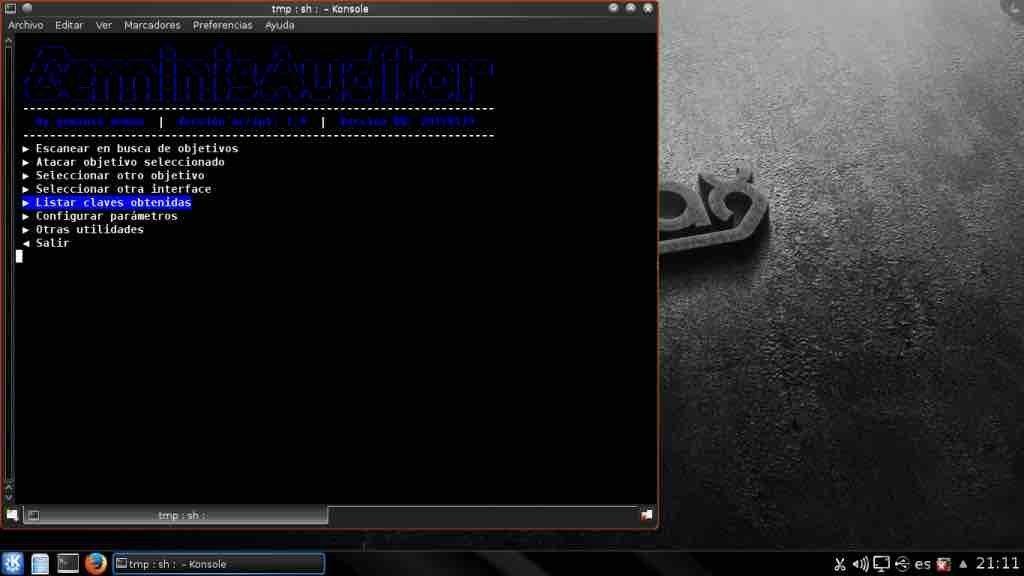
Task: Switch keyboard layout via the es indicator
Action: [x=921, y=563]
